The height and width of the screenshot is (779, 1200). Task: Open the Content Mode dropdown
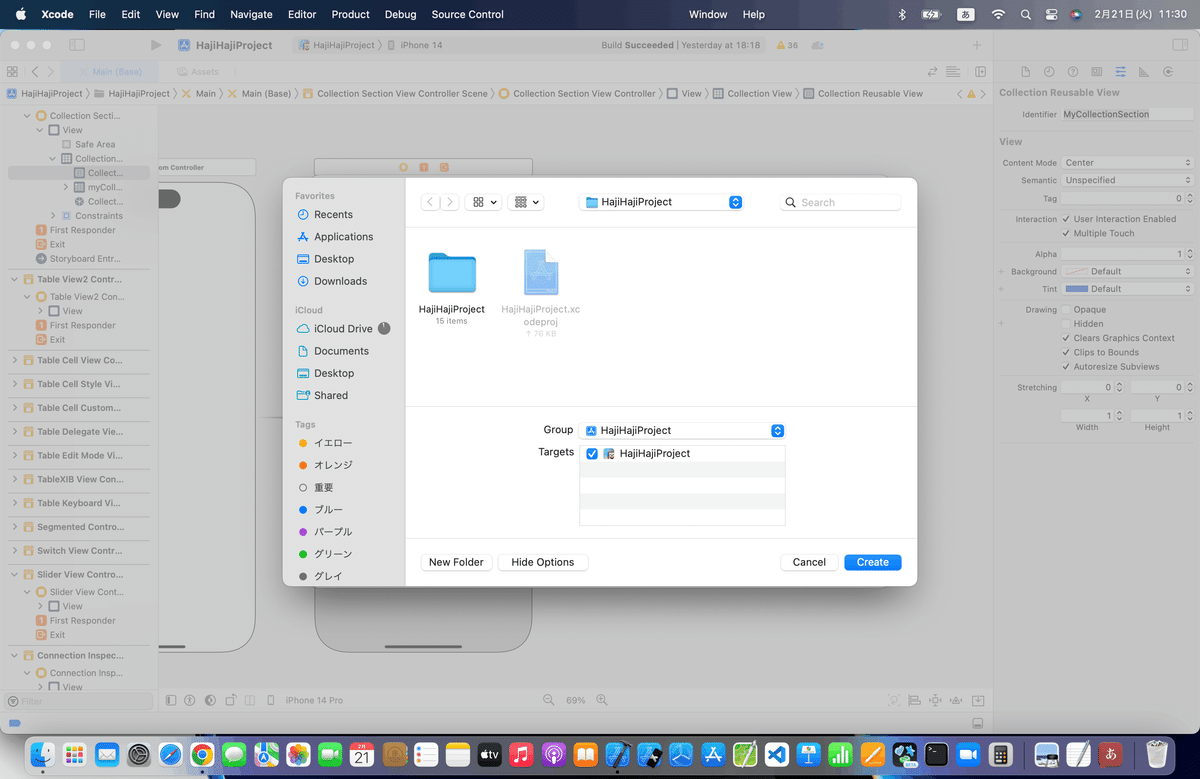(x=1127, y=163)
